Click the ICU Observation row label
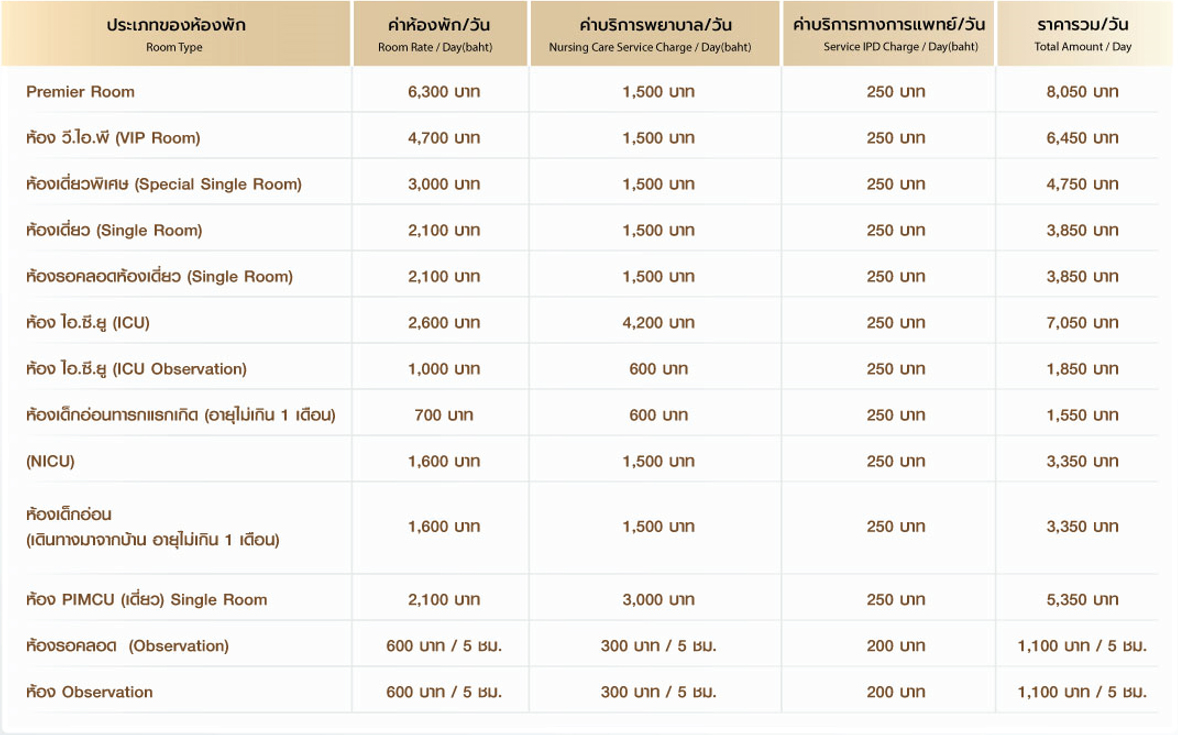 point(136,369)
